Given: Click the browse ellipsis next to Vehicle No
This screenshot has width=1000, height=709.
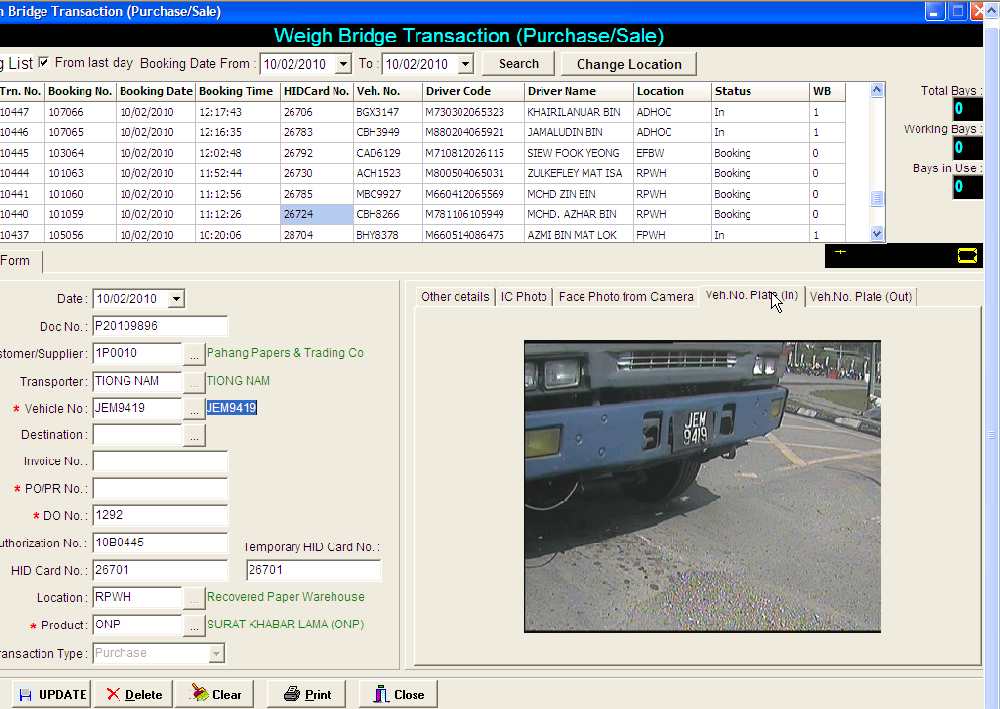Looking at the screenshot, I should click(x=194, y=408).
